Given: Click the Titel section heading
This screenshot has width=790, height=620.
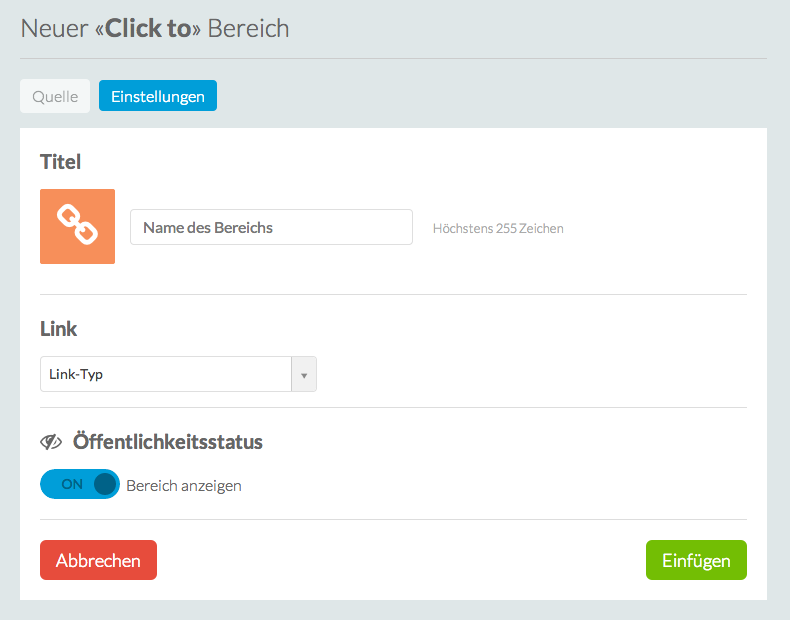Looking at the screenshot, I should [60, 161].
